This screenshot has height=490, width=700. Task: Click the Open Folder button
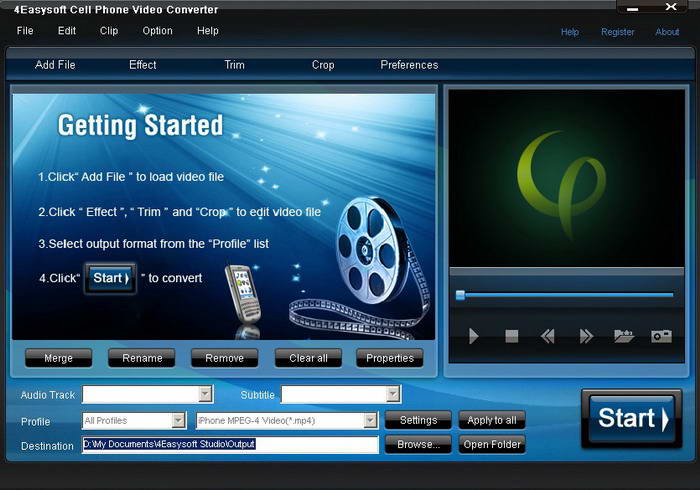pyautogui.click(x=492, y=444)
